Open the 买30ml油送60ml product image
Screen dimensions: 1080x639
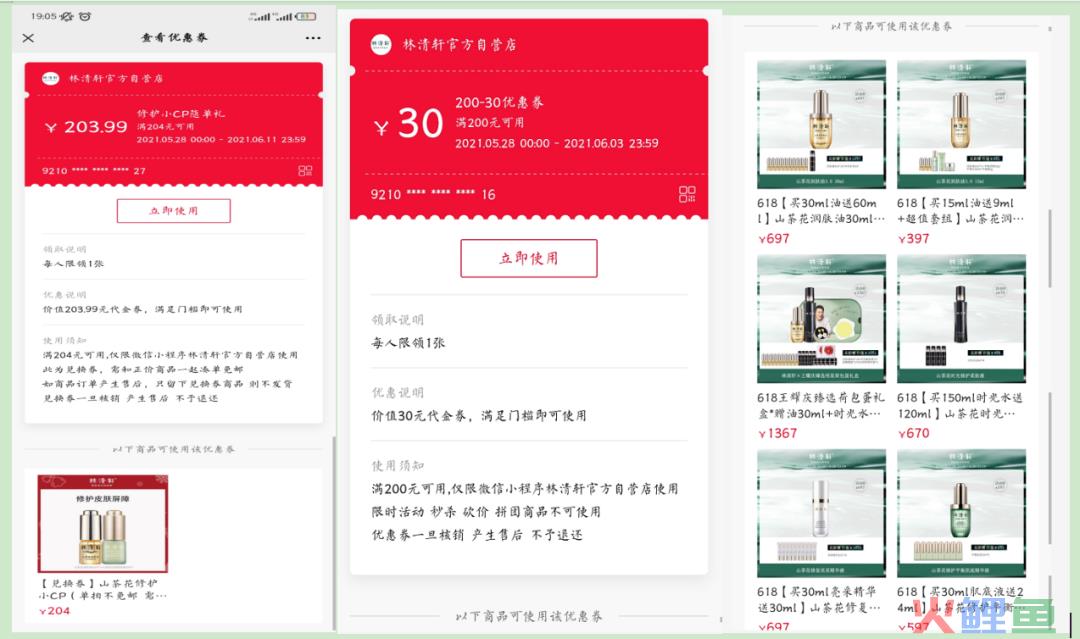coord(821,124)
